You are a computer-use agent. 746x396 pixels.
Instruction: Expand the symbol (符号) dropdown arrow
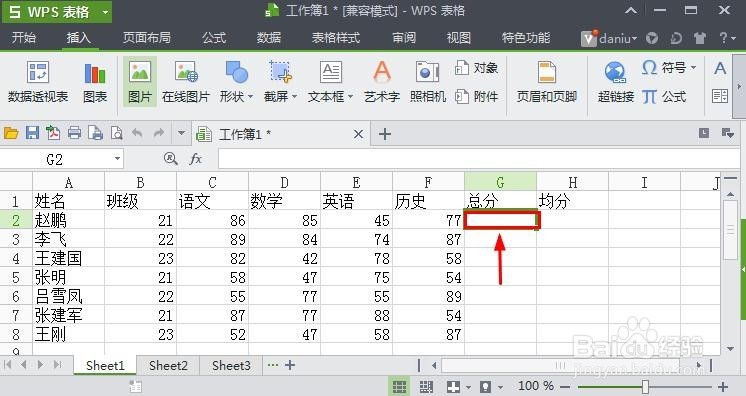(693, 68)
